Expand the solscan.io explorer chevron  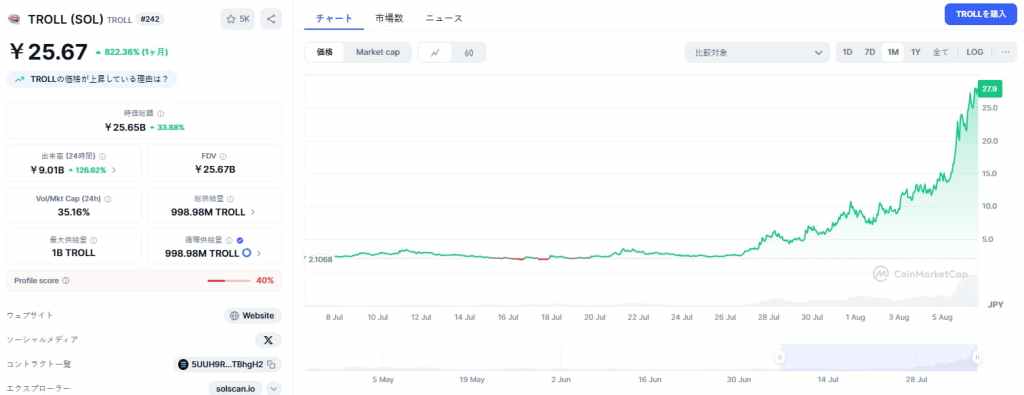point(274,388)
